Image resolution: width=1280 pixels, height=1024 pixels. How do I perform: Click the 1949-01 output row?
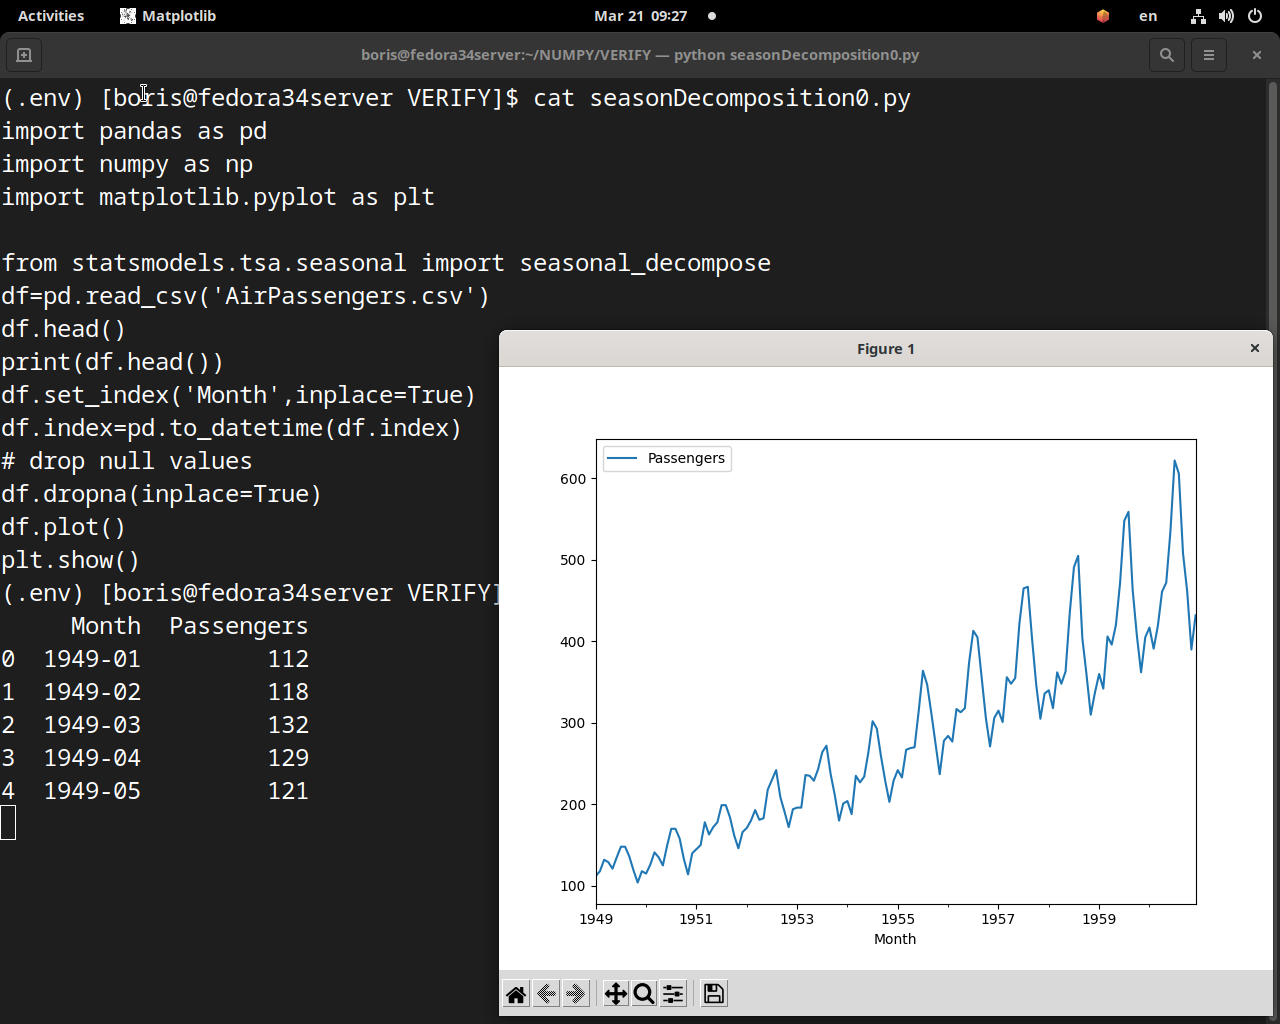(x=155, y=659)
